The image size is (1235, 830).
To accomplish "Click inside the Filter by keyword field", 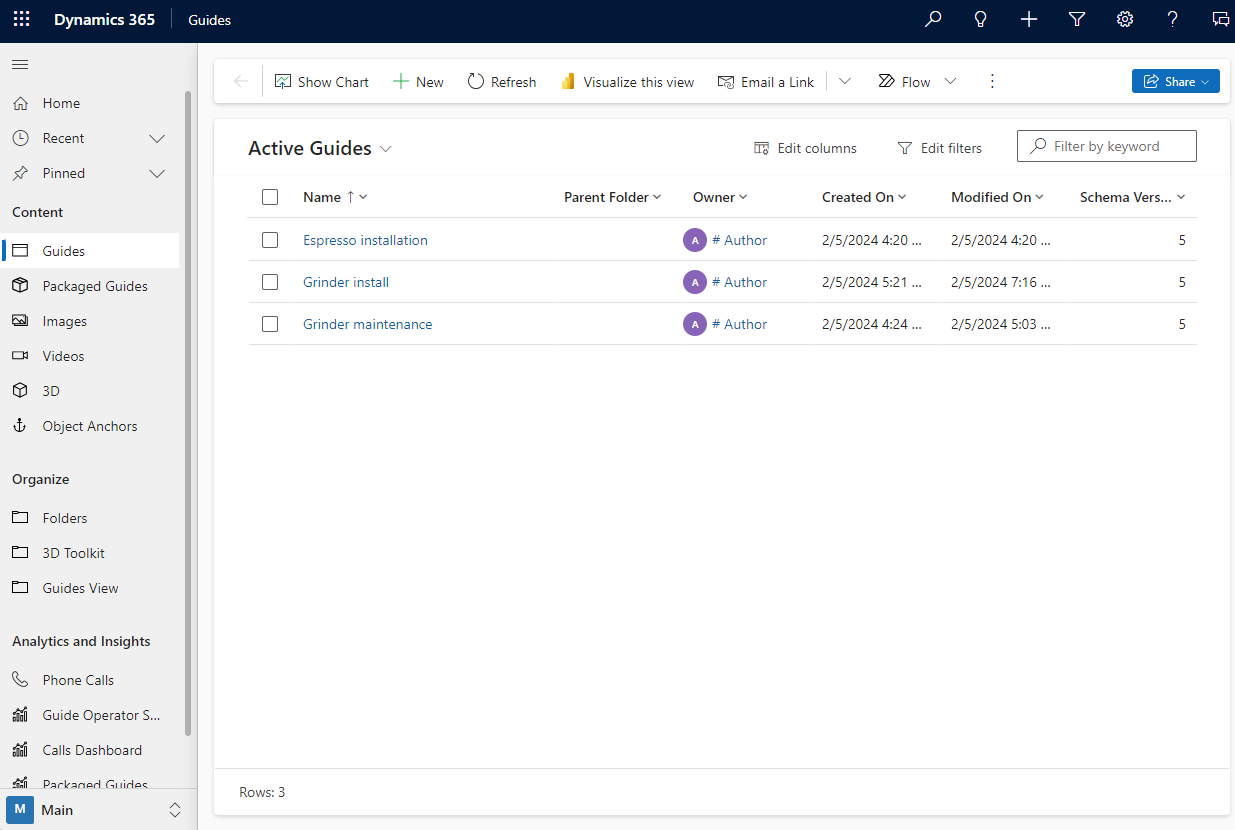I will pos(1106,146).
